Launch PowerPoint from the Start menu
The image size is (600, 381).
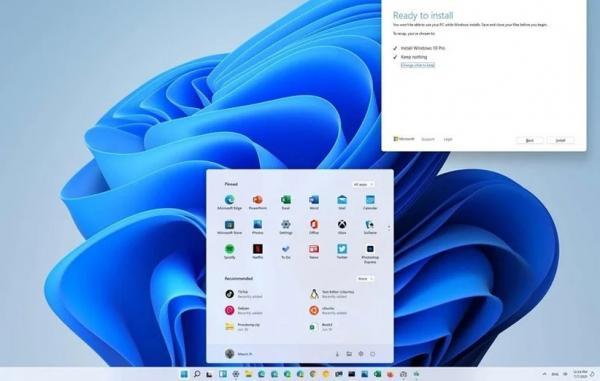point(258,202)
